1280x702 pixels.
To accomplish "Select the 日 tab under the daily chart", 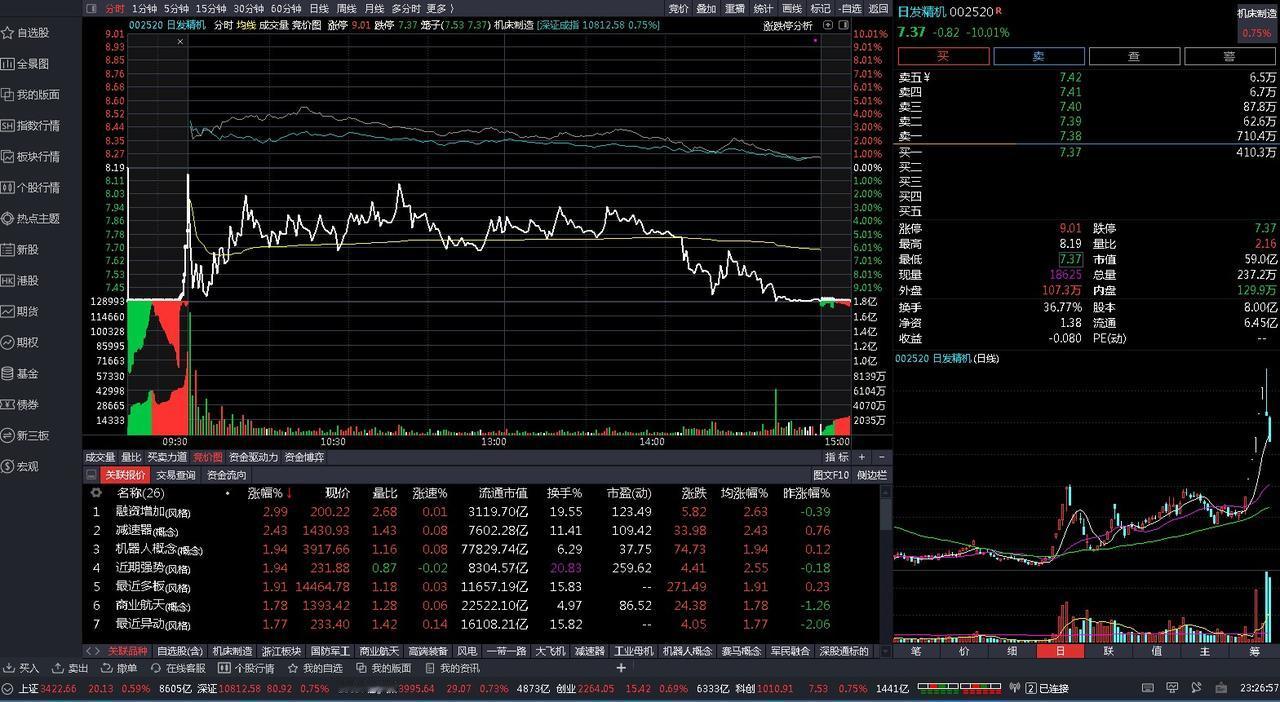I will [x=1060, y=651].
